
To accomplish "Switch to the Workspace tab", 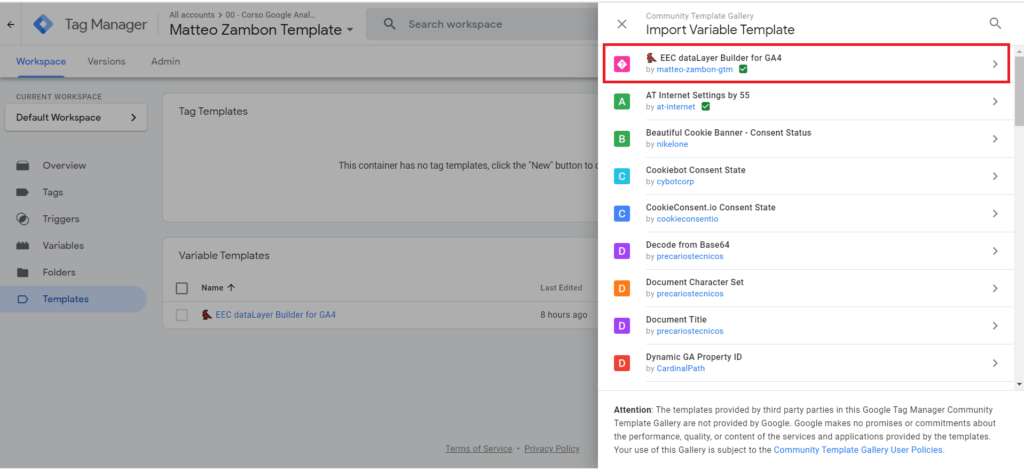I will (x=40, y=61).
